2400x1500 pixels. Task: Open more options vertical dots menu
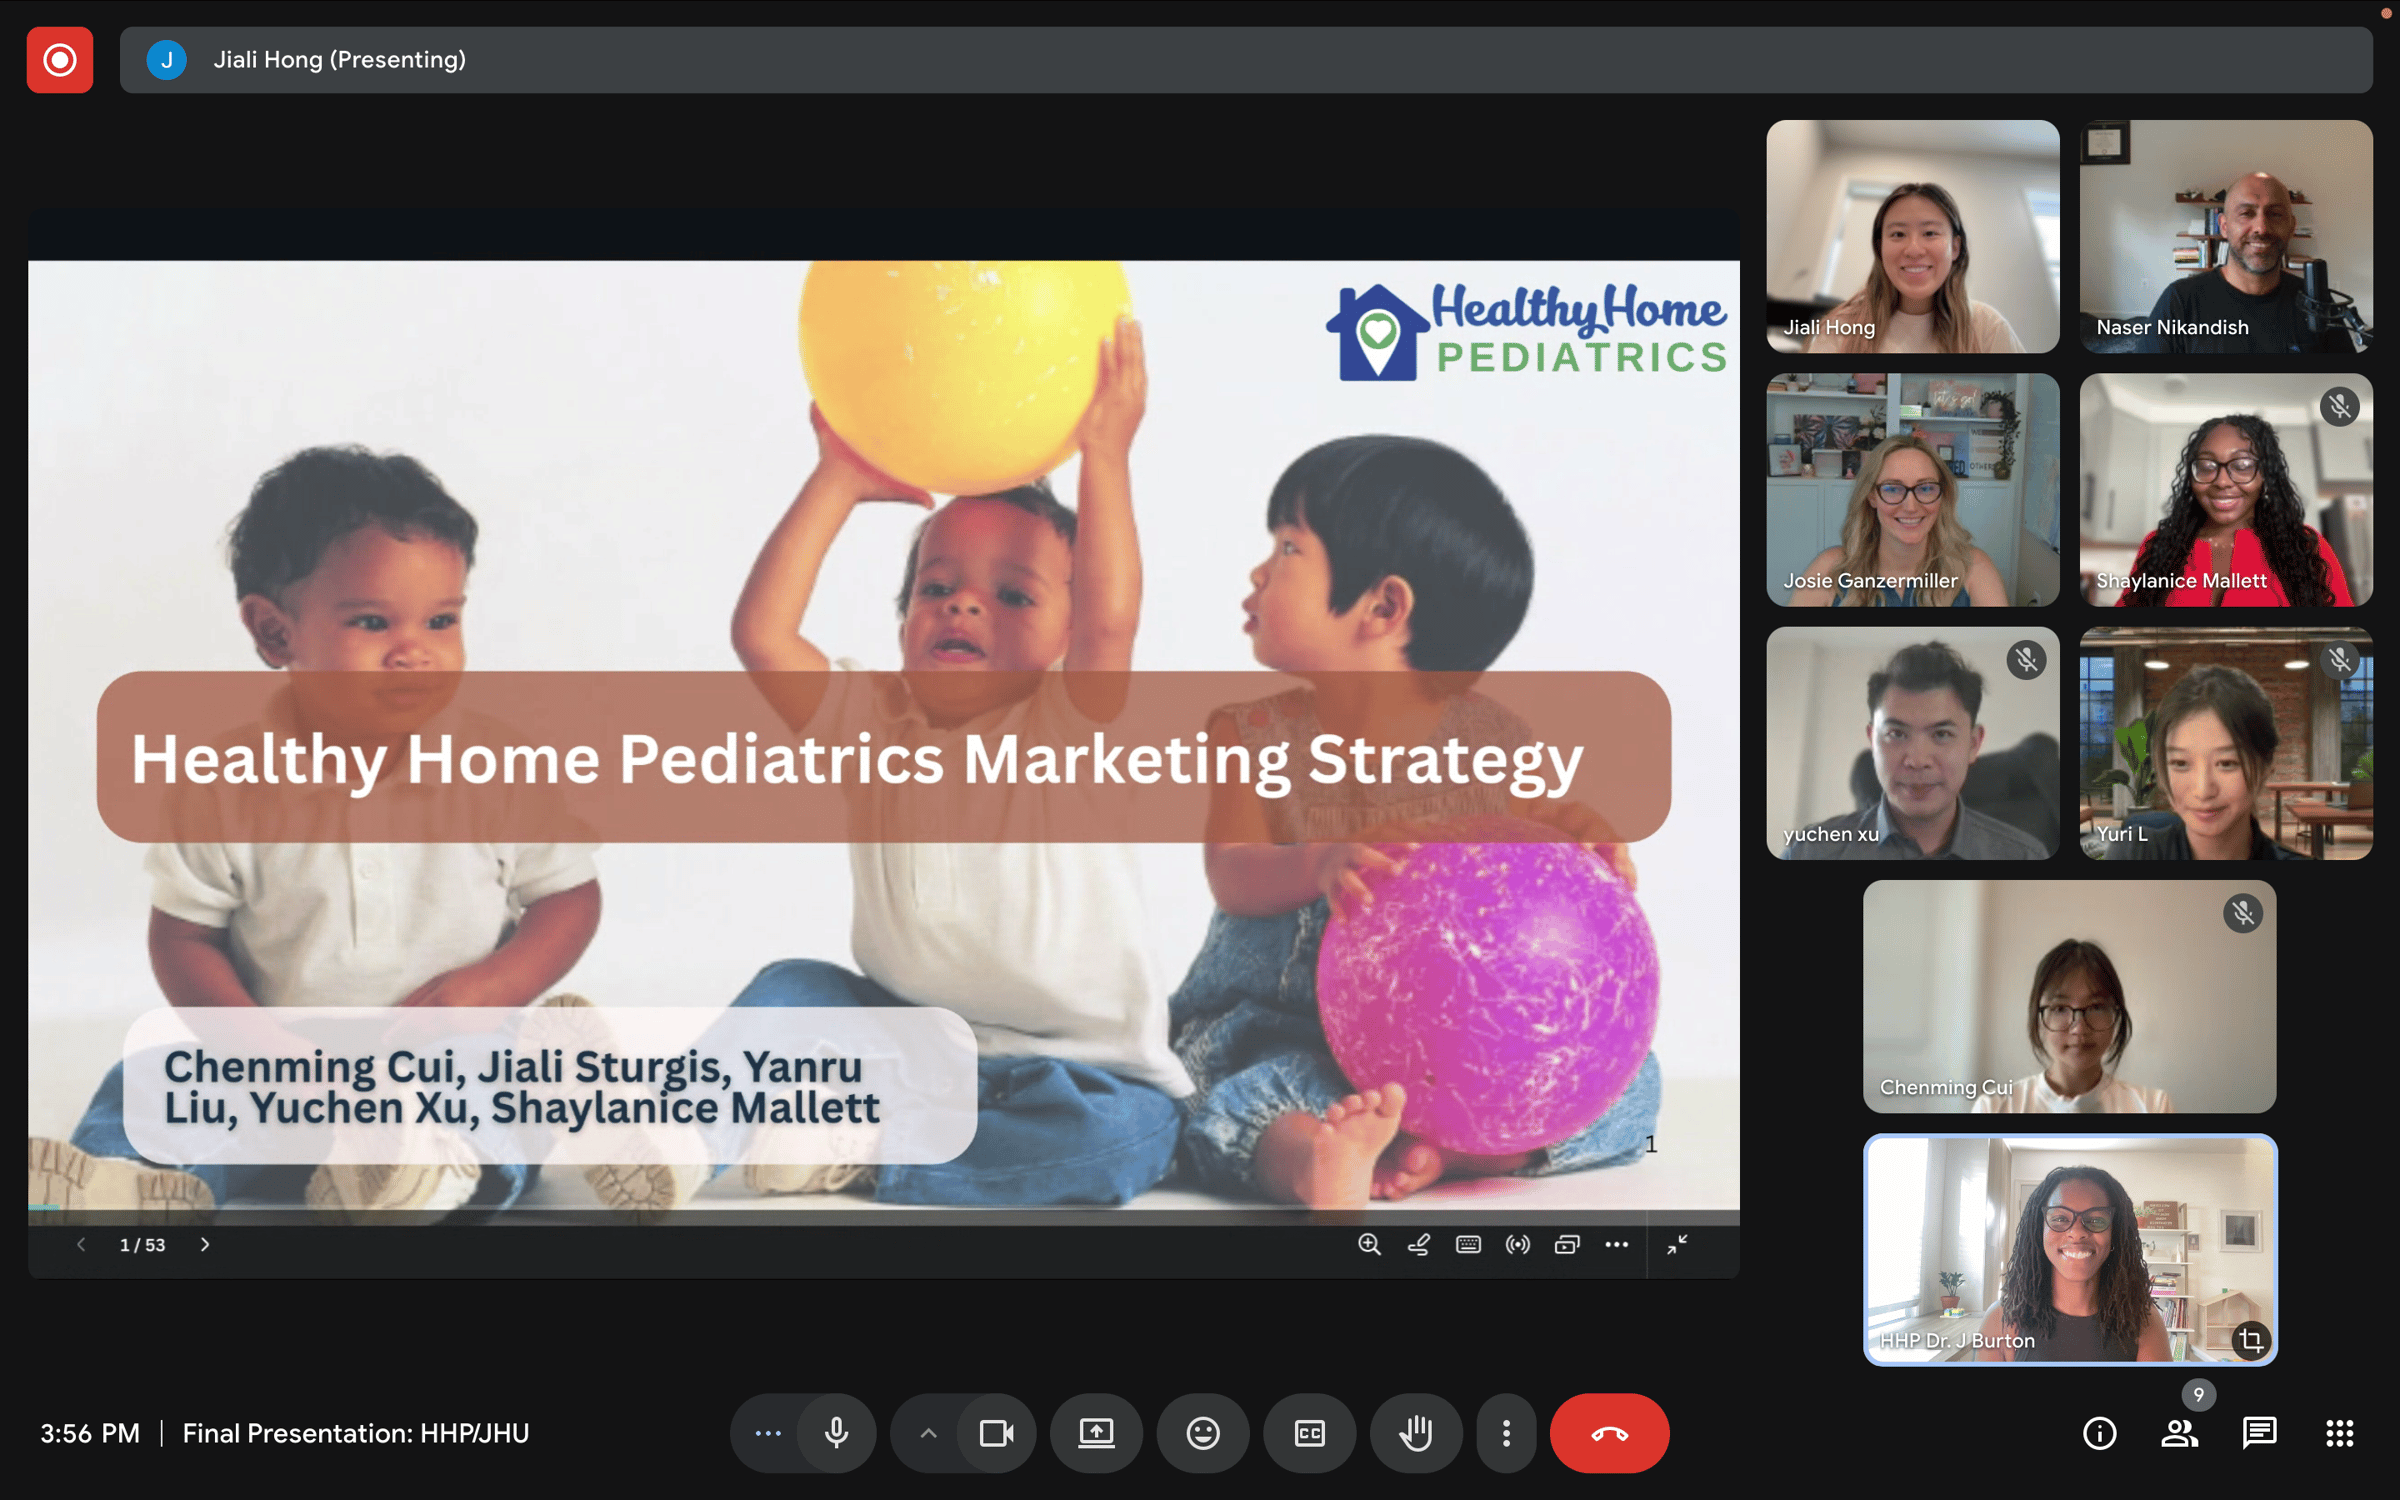coord(1506,1433)
